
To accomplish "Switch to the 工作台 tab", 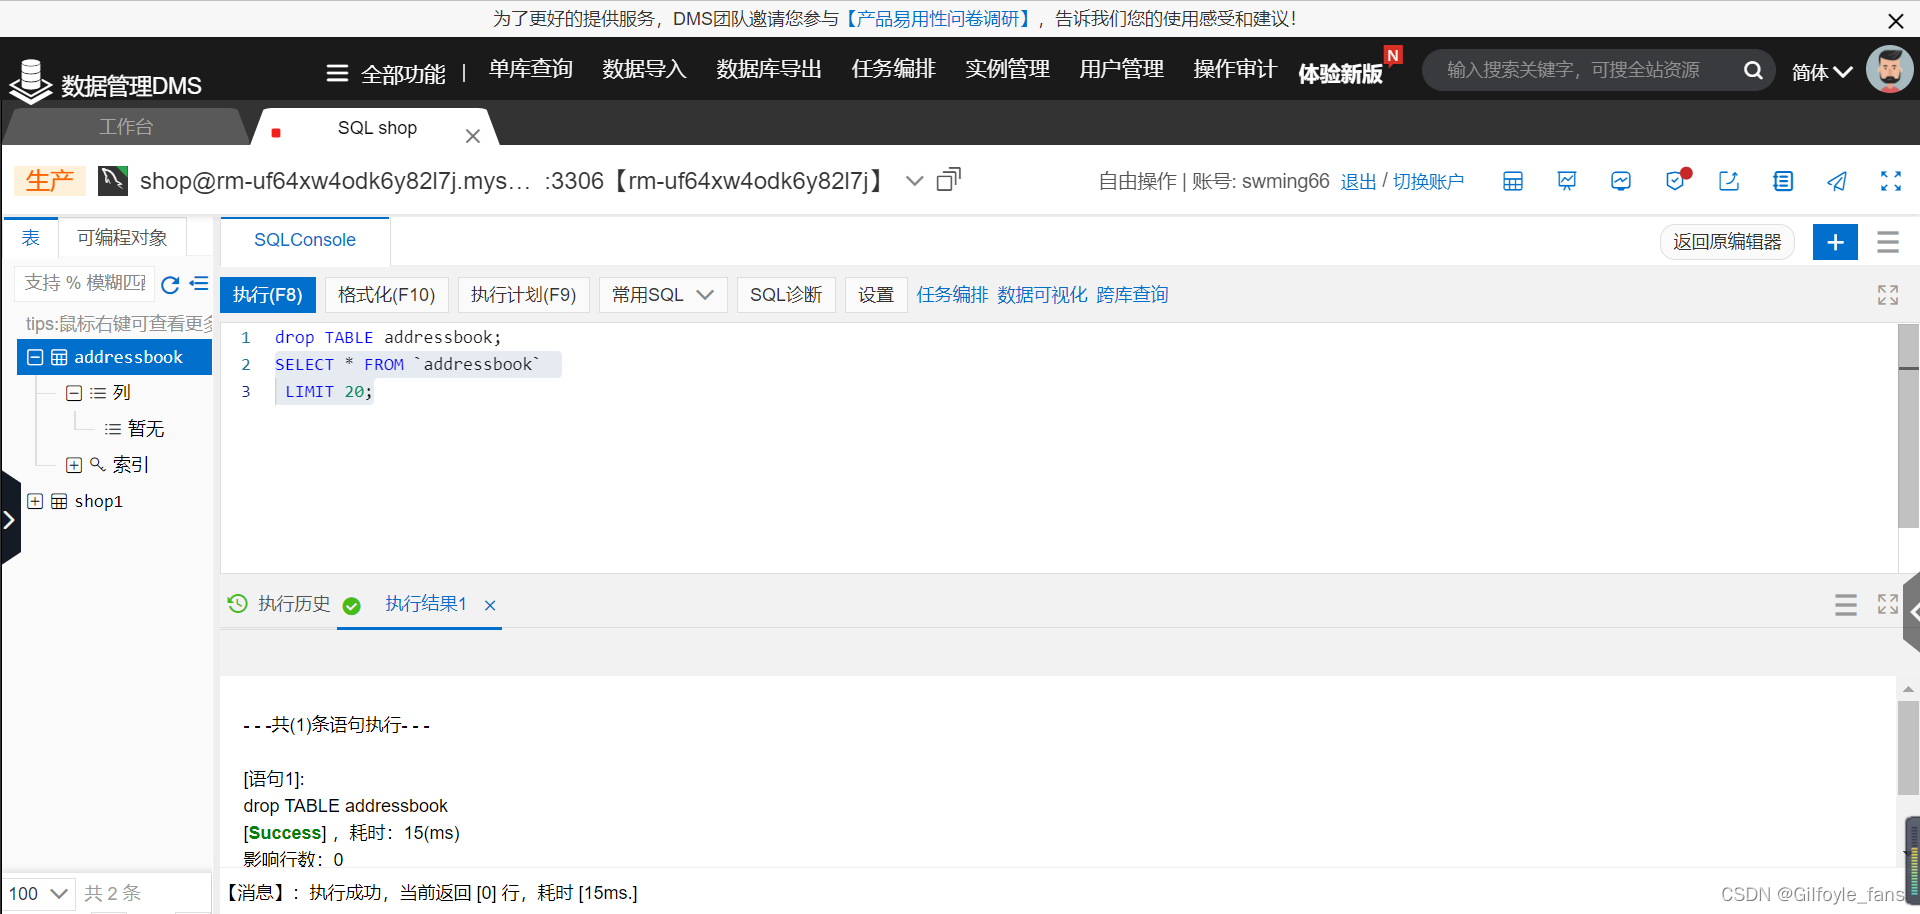I will 126,126.
